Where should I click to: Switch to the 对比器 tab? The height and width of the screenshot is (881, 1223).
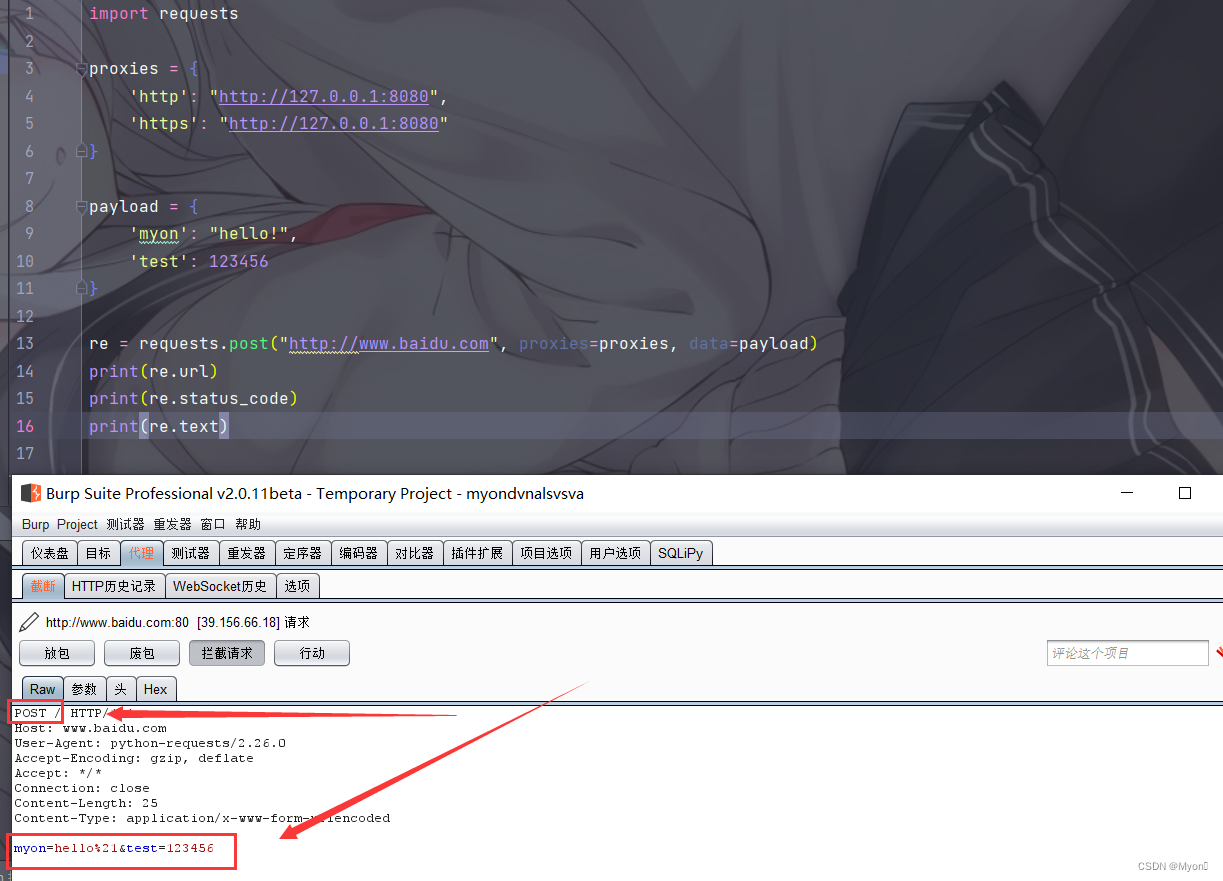414,553
